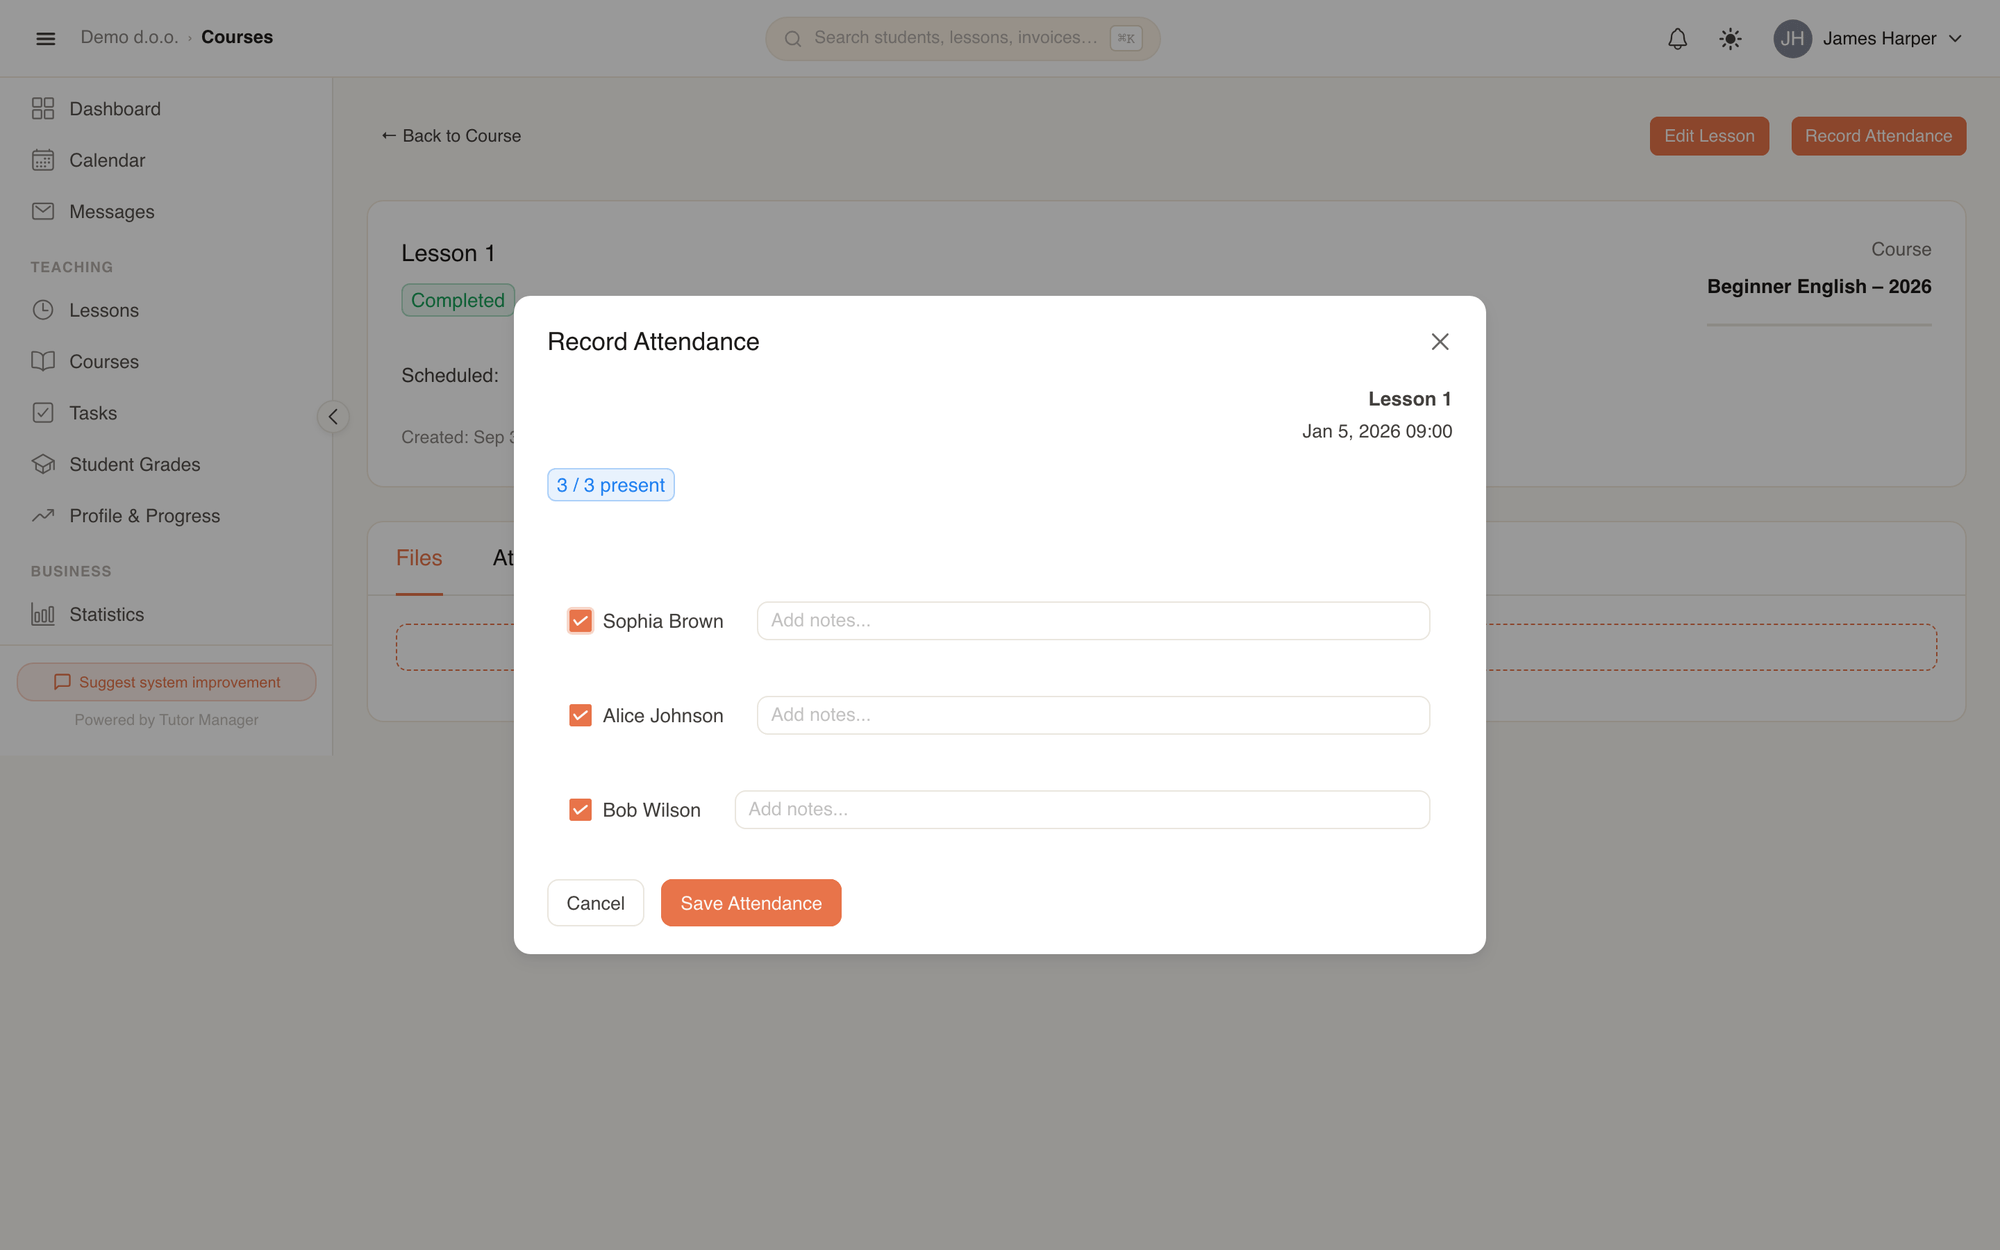The image size is (2000, 1250).
Task: Click the Beginner English – 2026 course name
Action: click(x=1819, y=286)
